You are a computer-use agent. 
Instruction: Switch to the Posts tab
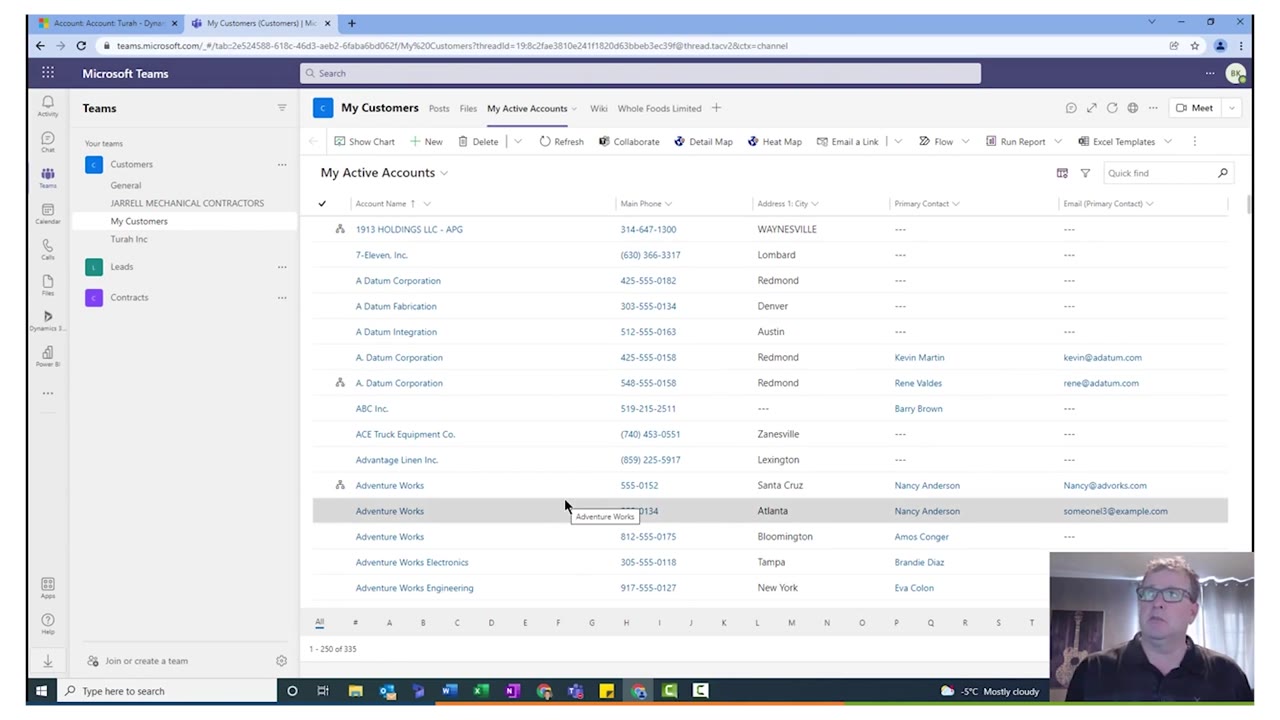438,108
